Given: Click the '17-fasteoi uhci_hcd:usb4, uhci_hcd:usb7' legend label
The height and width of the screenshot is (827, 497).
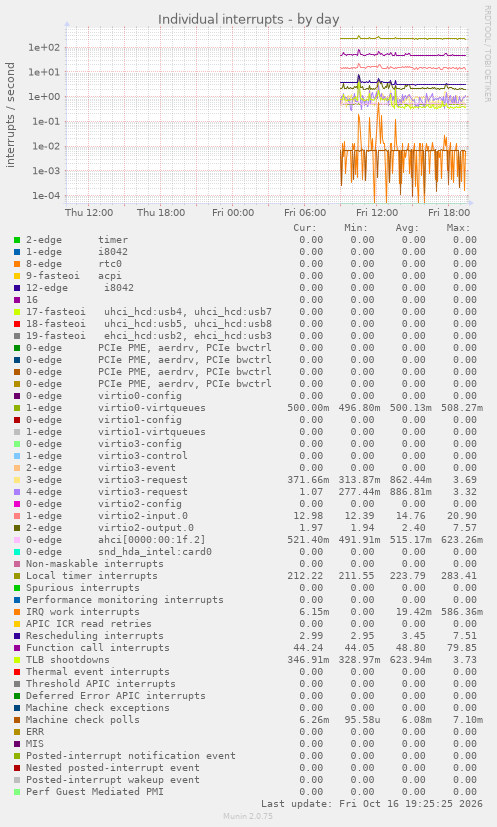Looking at the screenshot, I should pos(149,312).
